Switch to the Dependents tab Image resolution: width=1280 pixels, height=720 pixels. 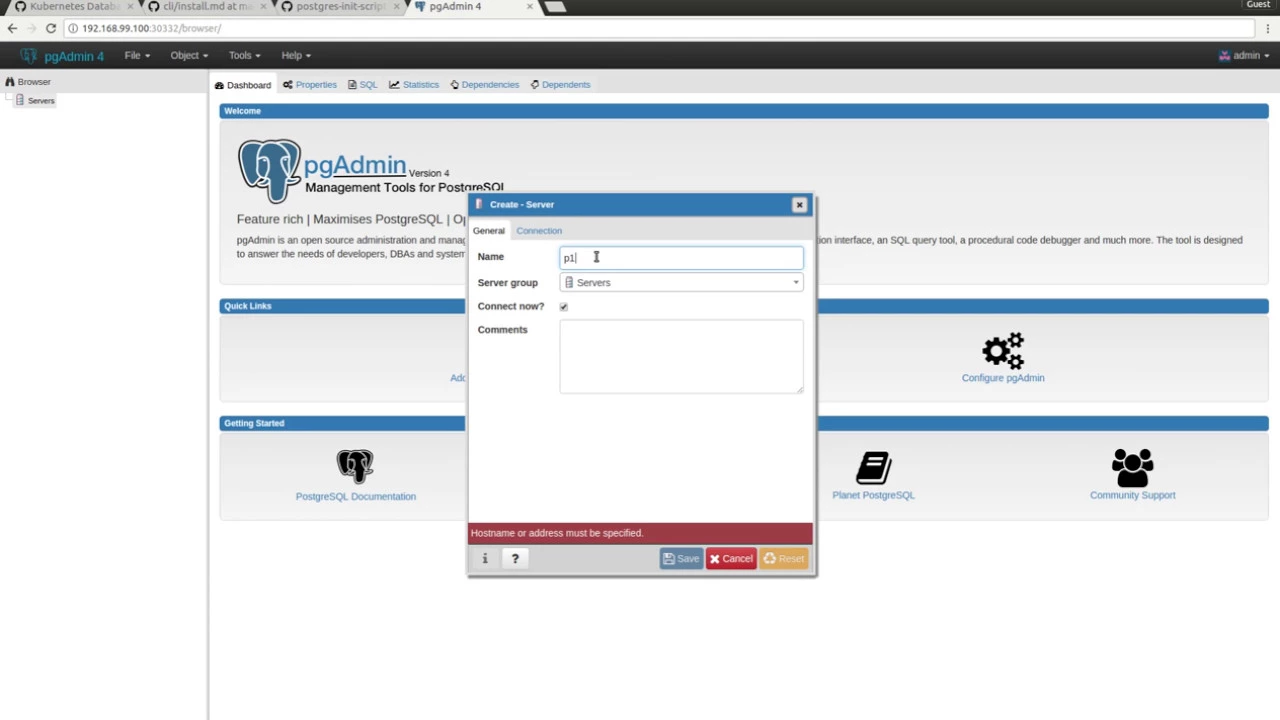click(x=560, y=85)
